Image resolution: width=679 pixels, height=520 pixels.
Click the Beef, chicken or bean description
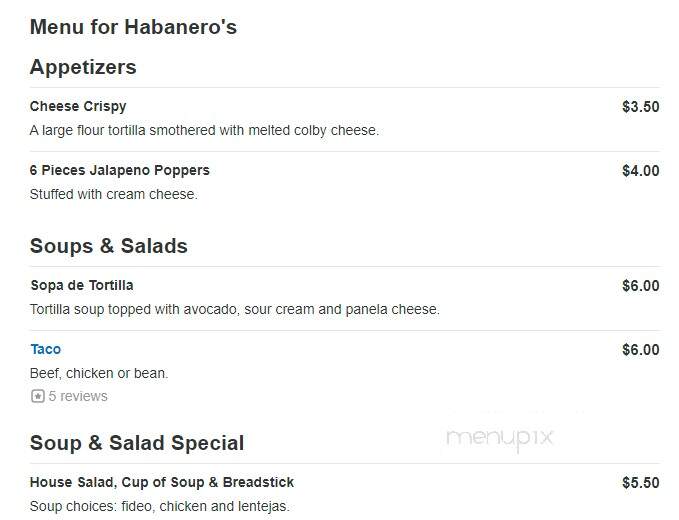click(x=99, y=373)
